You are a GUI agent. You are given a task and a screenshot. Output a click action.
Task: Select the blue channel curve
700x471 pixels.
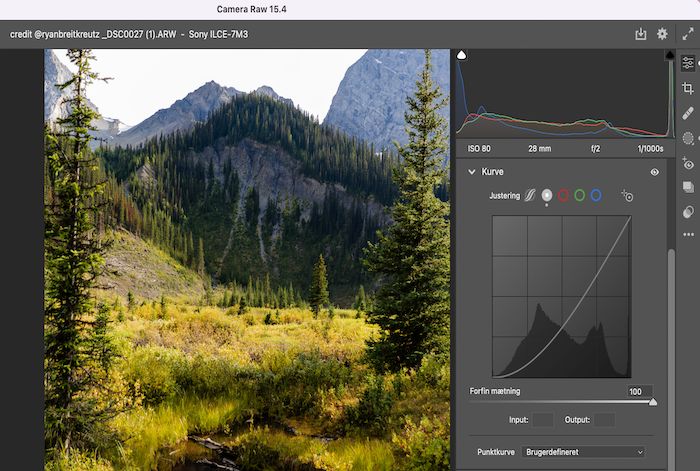pyautogui.click(x=596, y=196)
